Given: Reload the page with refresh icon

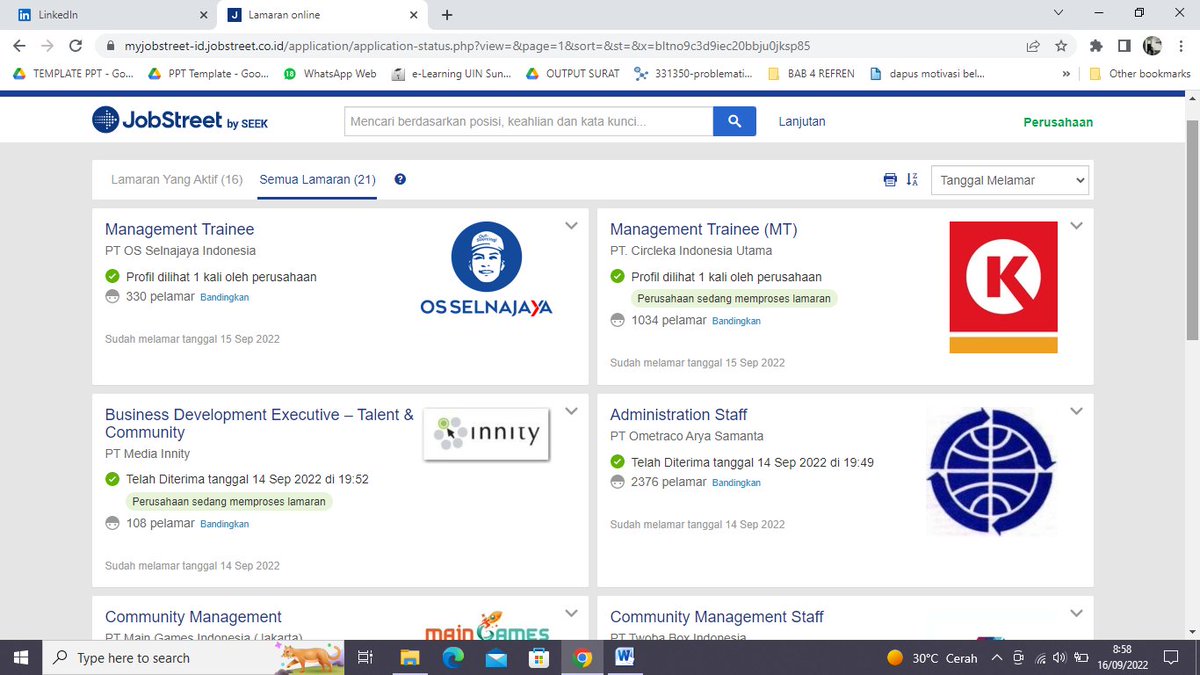Looking at the screenshot, I should point(75,46).
